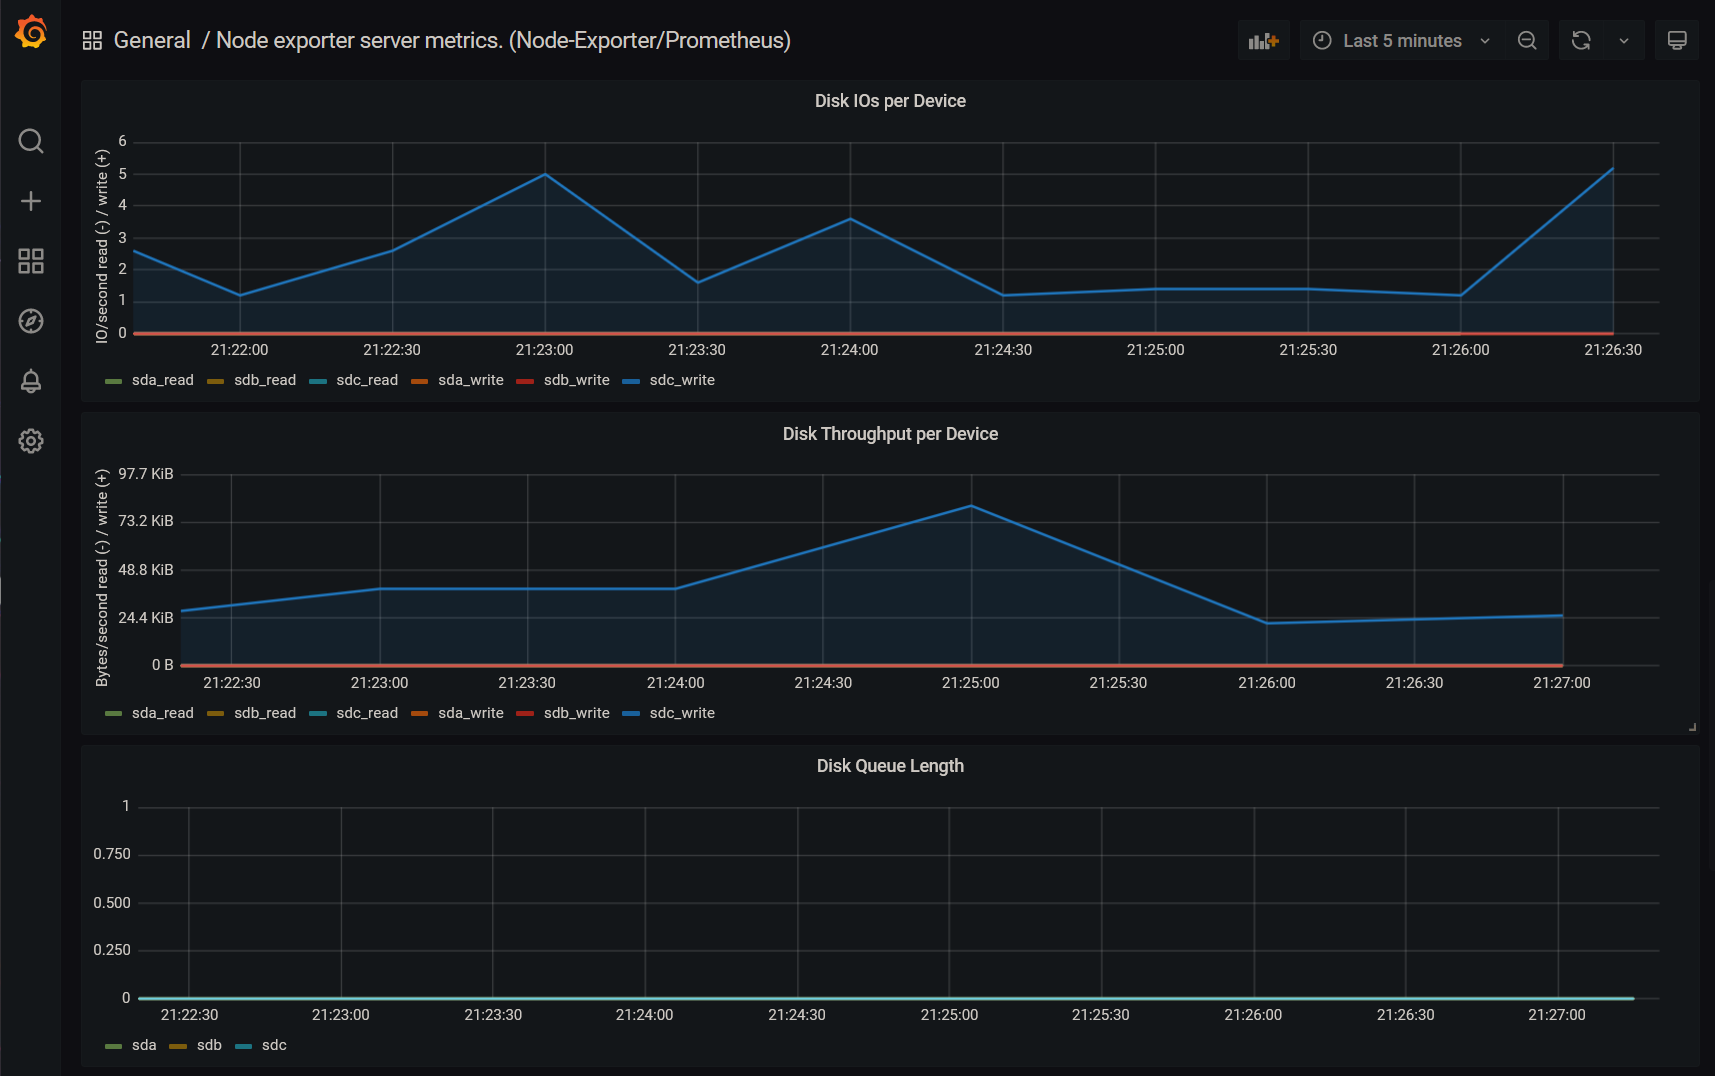The image size is (1715, 1076).
Task: Open the Dashboards sidebar icon
Action: 31,261
